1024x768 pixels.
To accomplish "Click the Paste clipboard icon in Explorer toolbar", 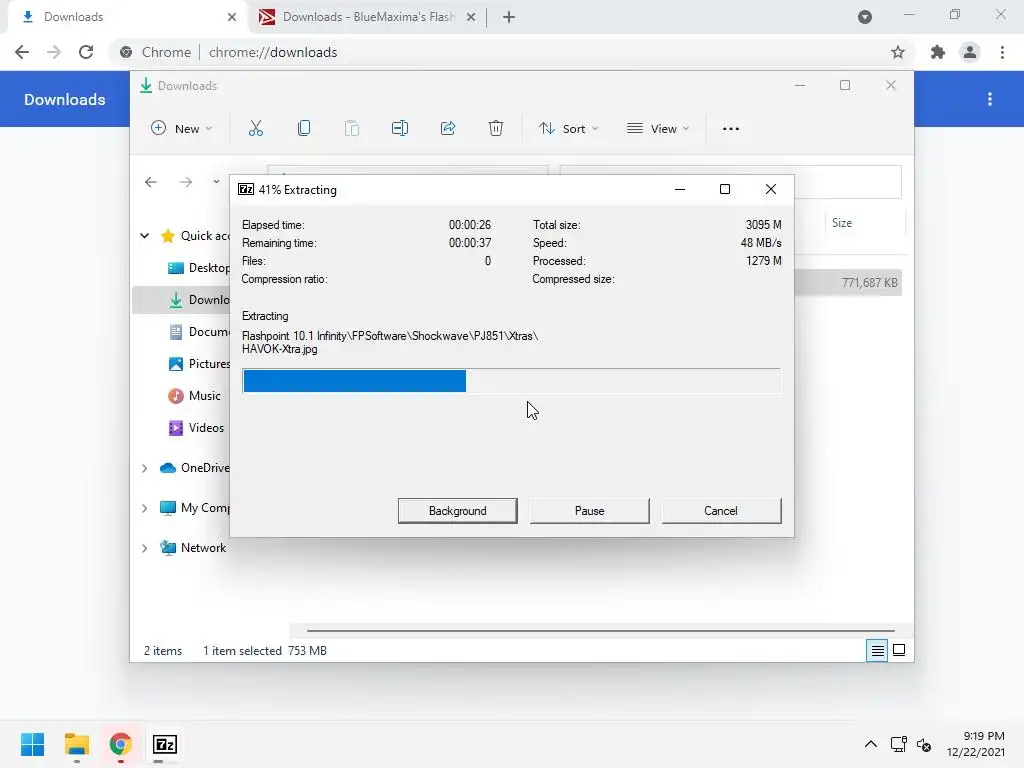I will [x=351, y=129].
